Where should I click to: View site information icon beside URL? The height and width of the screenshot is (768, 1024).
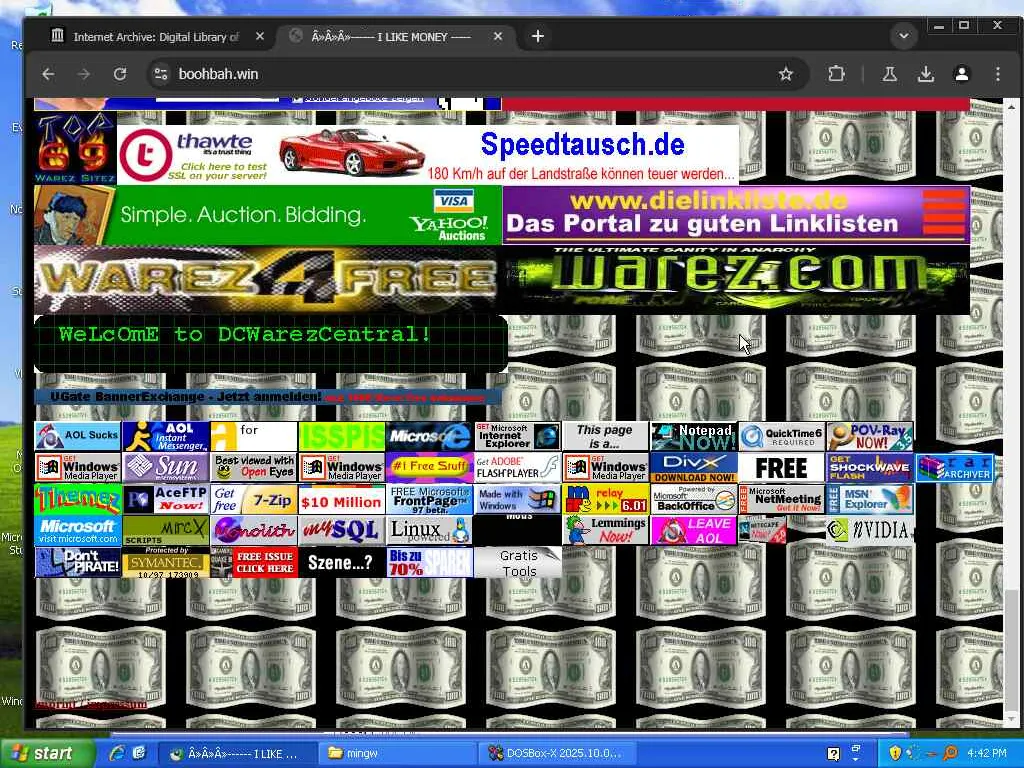click(x=161, y=74)
